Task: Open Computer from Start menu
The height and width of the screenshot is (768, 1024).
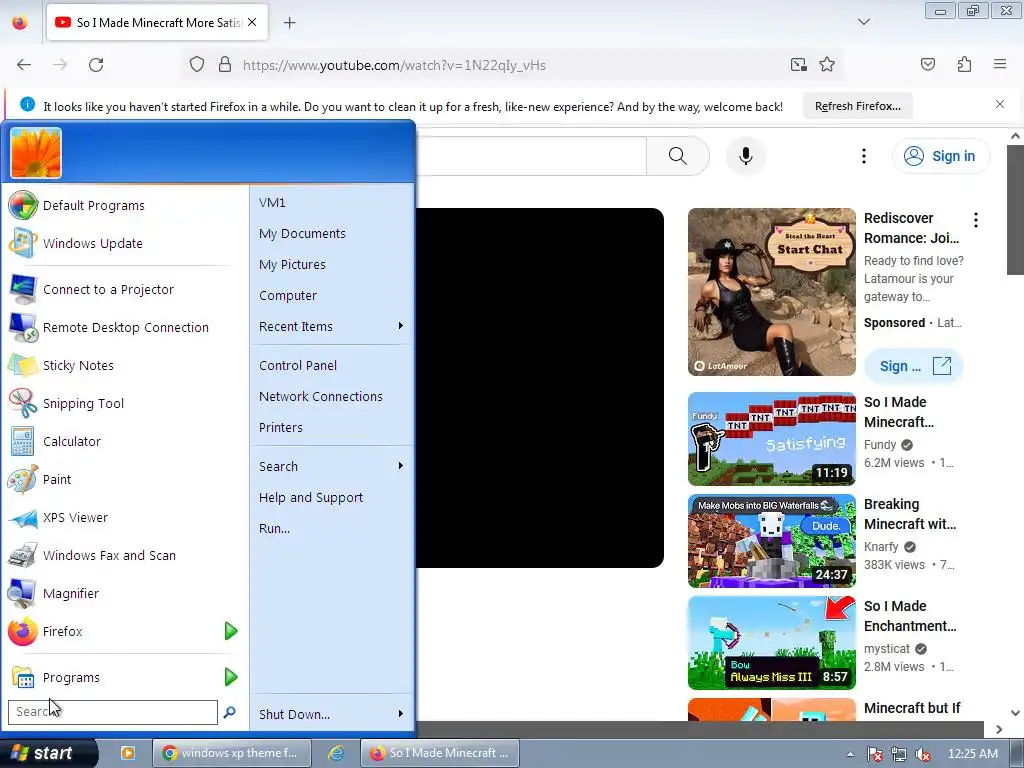Action: click(x=288, y=295)
